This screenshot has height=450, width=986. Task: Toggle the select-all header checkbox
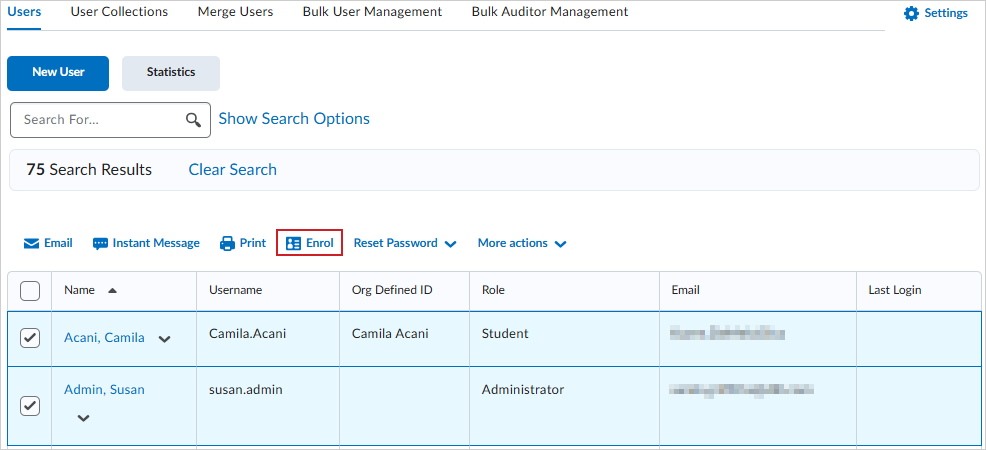[x=30, y=291]
